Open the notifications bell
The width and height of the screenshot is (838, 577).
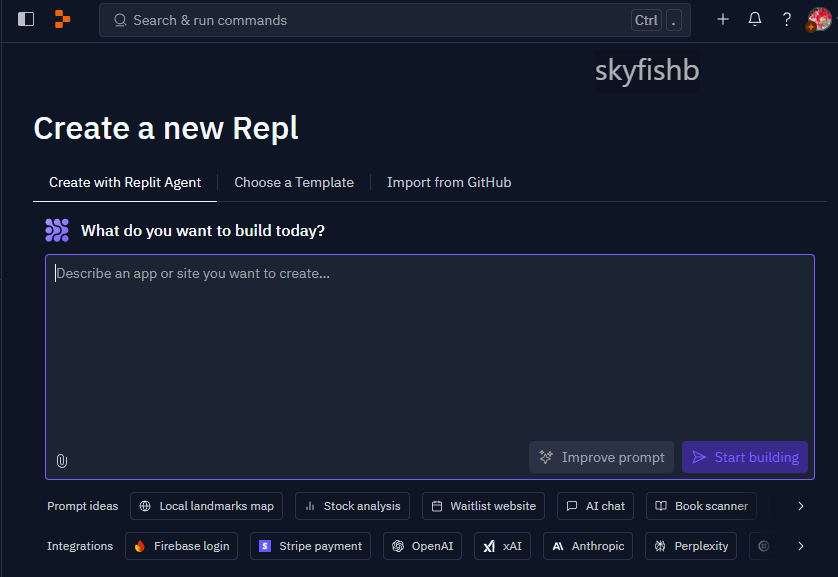(x=755, y=19)
